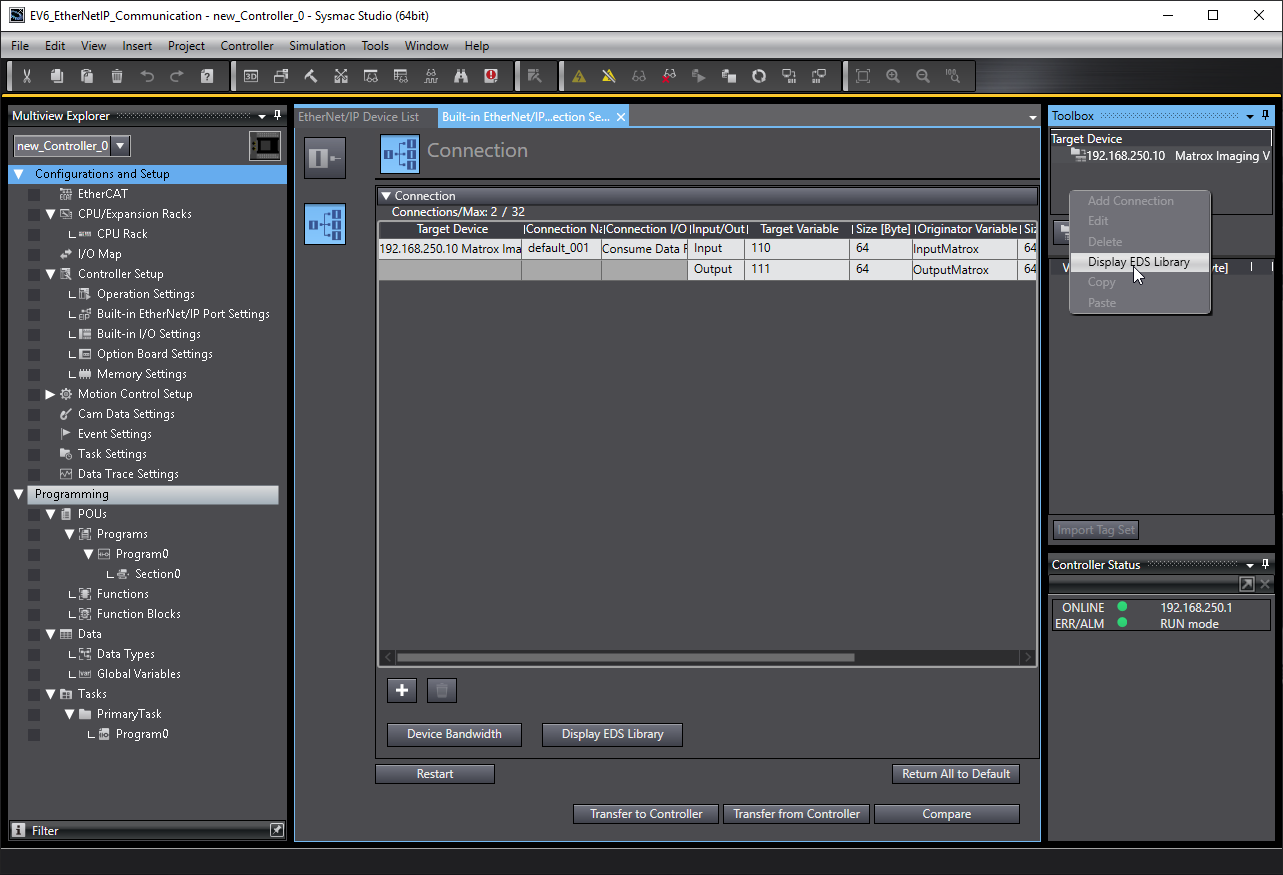Open the 3D view toolbar icon
This screenshot has height=875, width=1283.
pyautogui.click(x=251, y=76)
